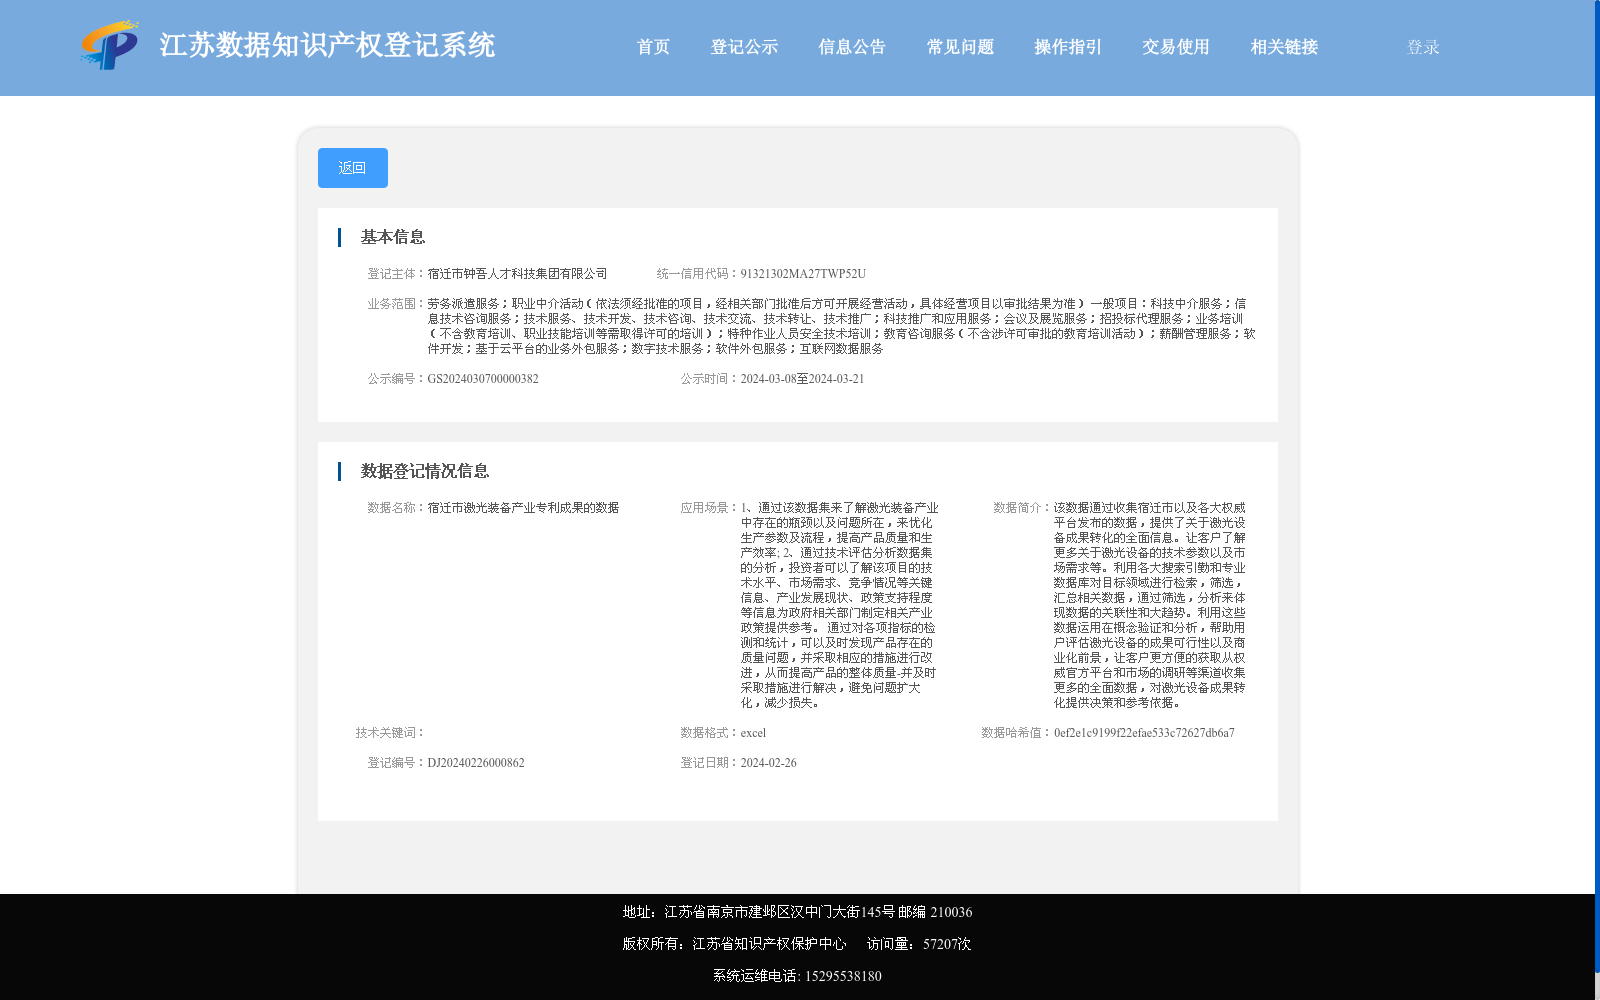Open the 操作指引 menu item
This screenshot has height=1000, width=1600.
point(1068,47)
